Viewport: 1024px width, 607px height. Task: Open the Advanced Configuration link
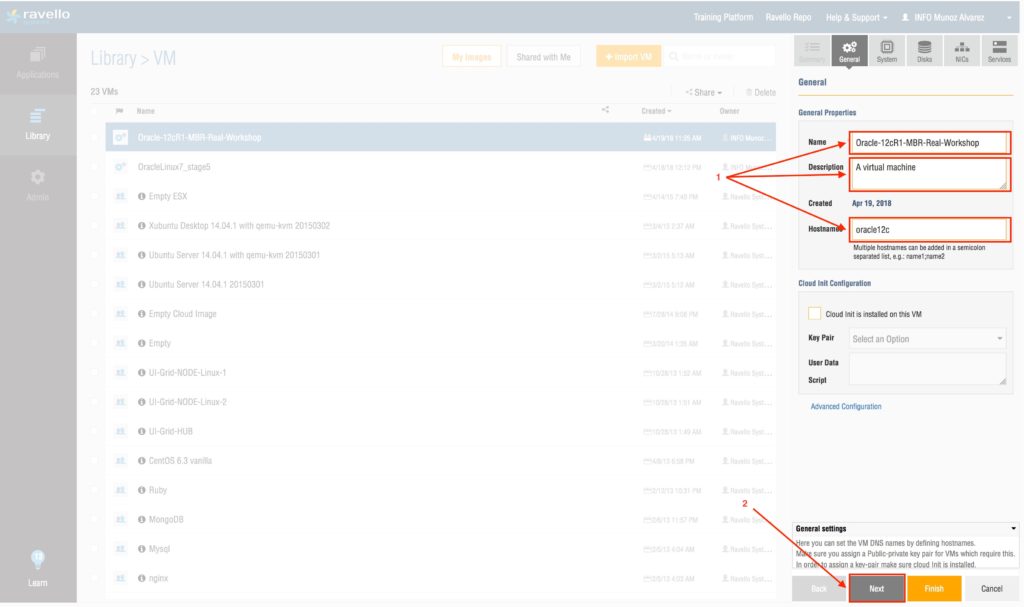(x=846, y=407)
